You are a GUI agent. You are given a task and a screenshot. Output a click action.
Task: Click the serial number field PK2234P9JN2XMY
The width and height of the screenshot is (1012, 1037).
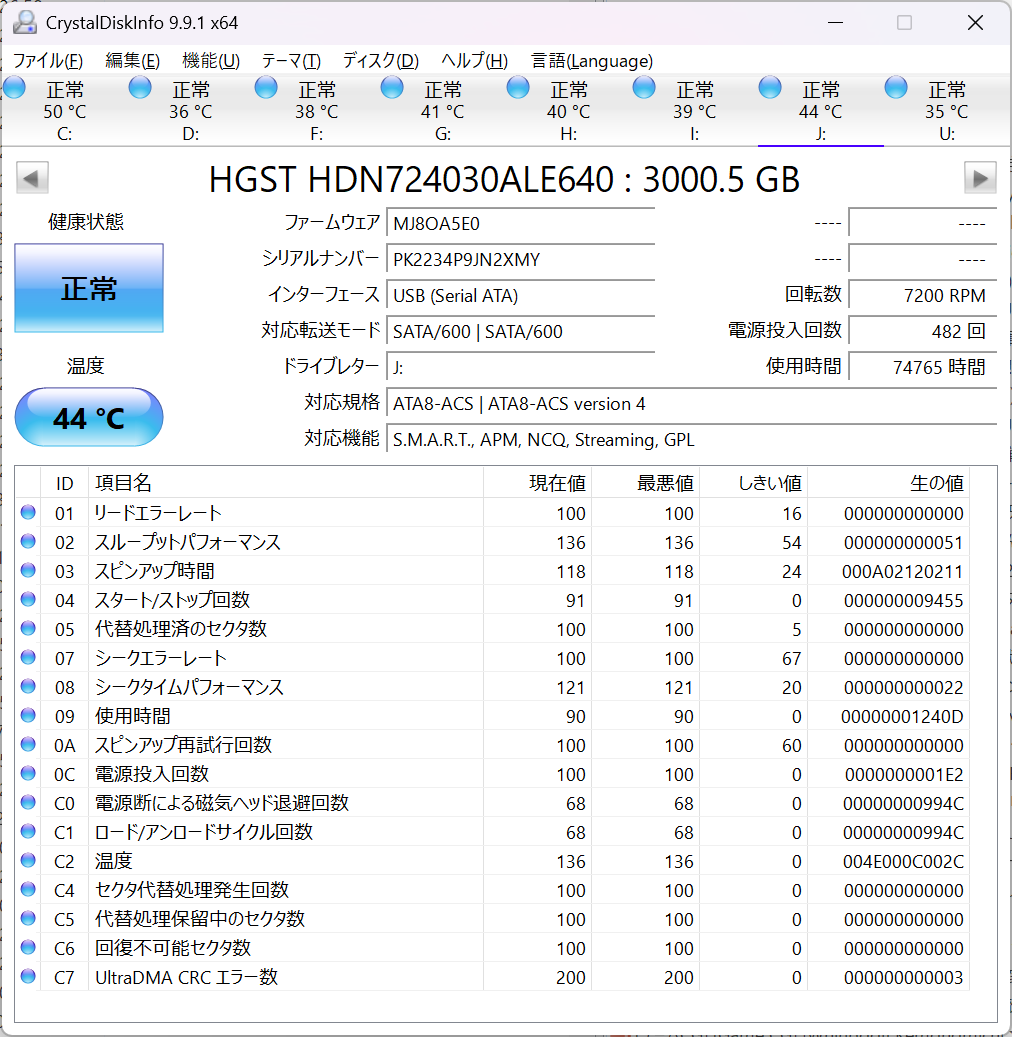tap(521, 259)
